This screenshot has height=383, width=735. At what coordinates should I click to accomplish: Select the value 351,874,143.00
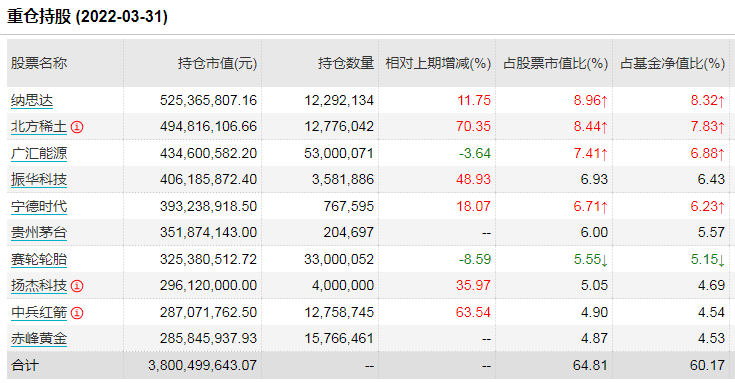pyautogui.click(x=209, y=233)
